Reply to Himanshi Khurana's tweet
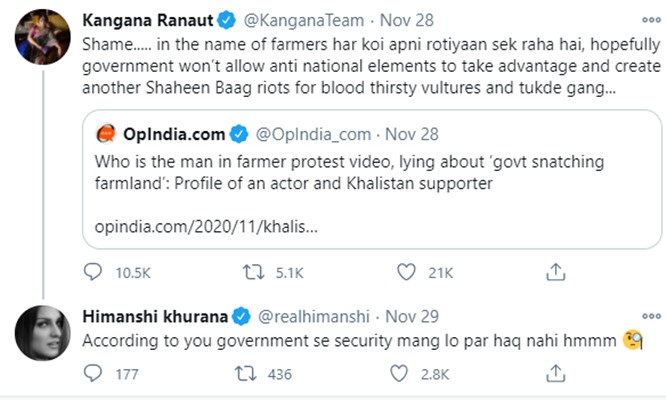 click(92, 374)
